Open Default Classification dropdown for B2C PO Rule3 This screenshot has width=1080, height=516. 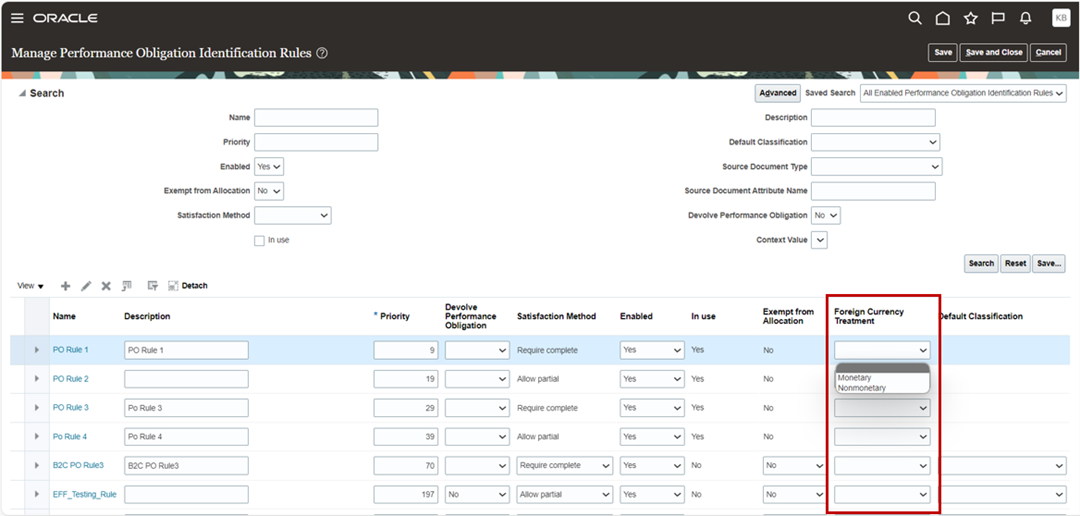tap(1002, 466)
